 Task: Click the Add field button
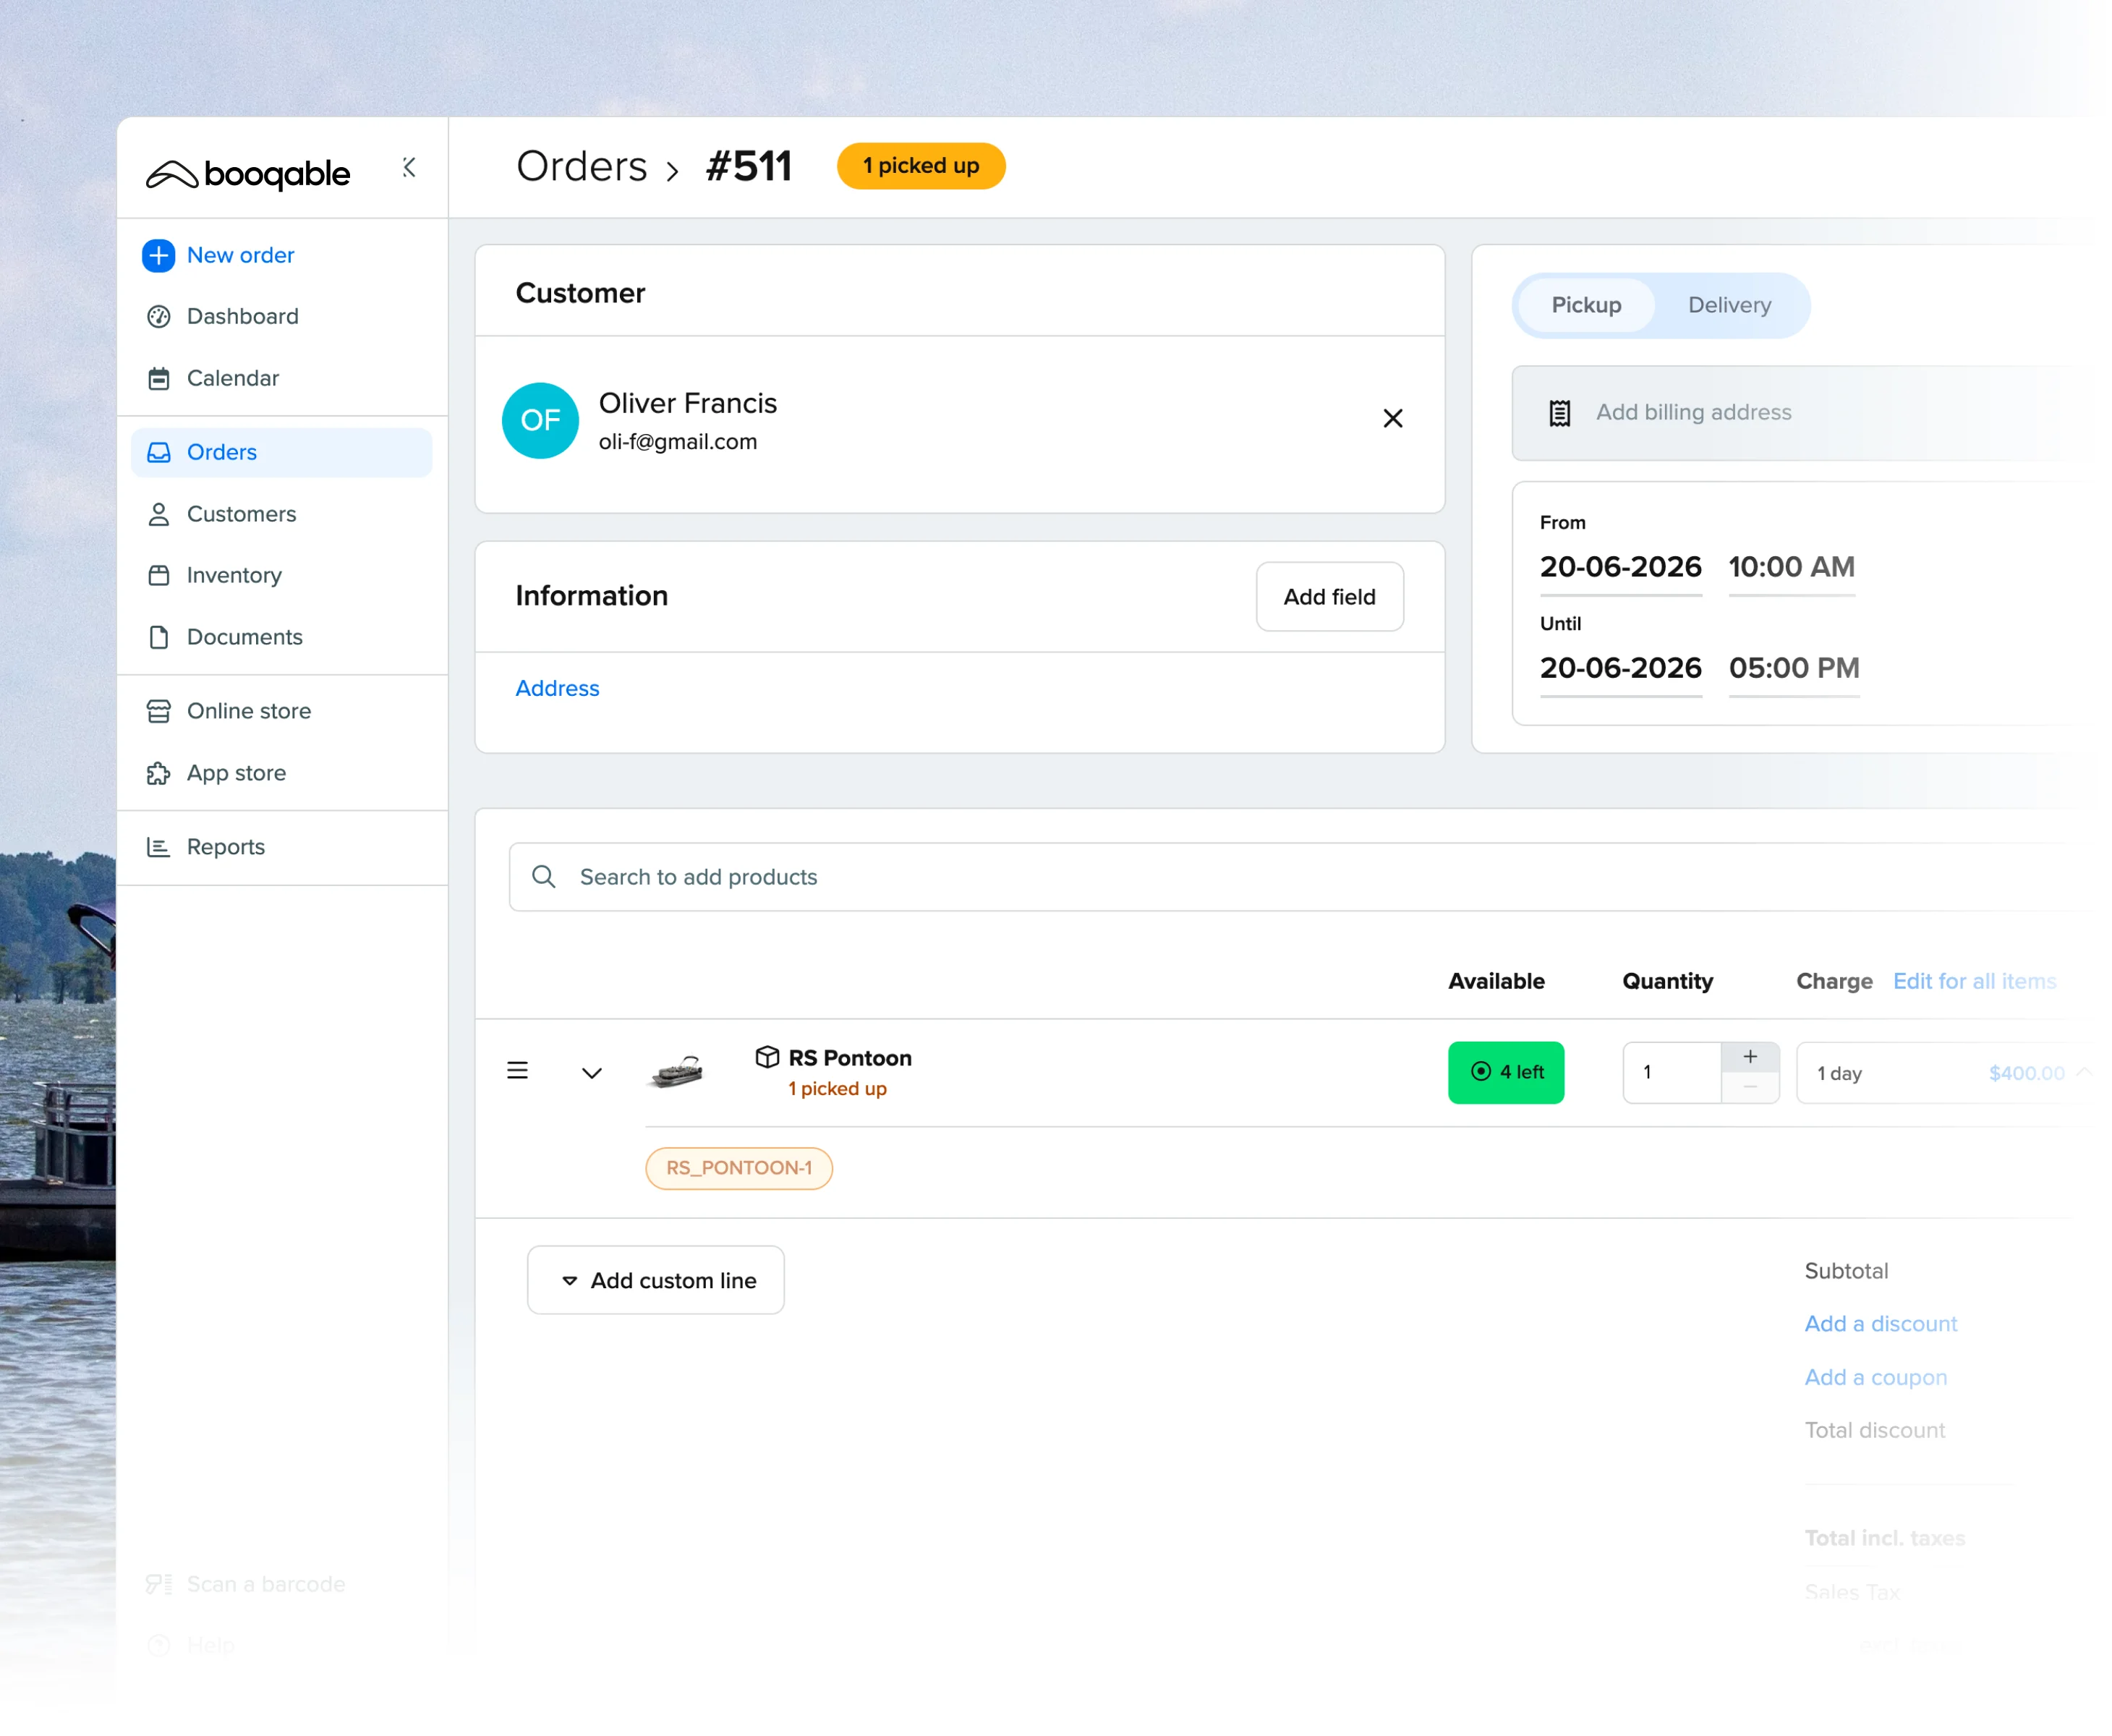pos(1329,597)
